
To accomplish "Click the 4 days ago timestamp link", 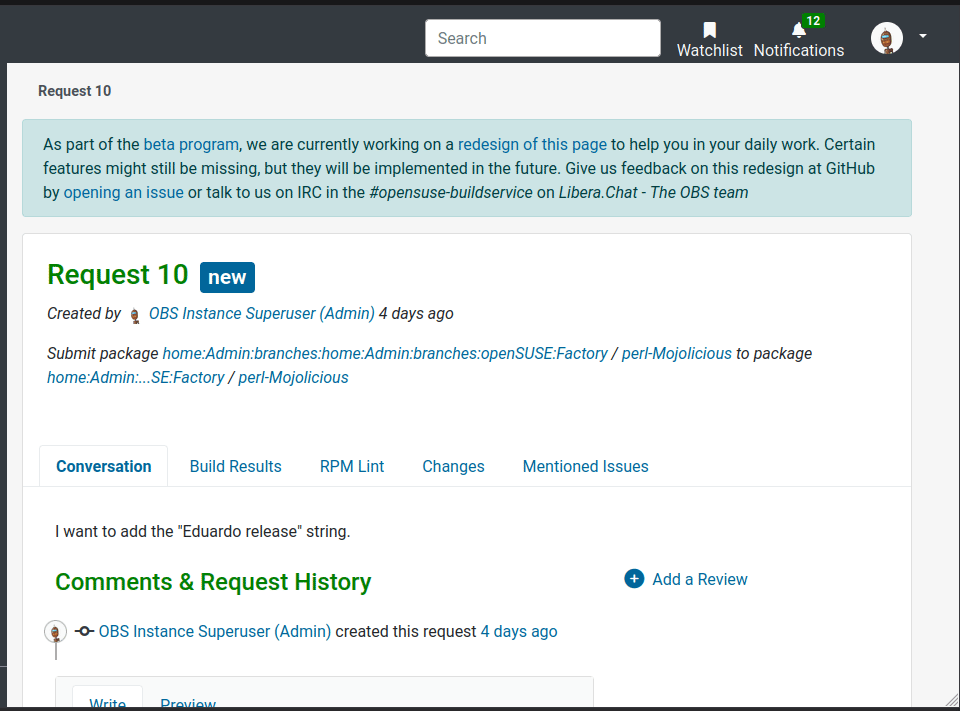I will (x=518, y=631).
